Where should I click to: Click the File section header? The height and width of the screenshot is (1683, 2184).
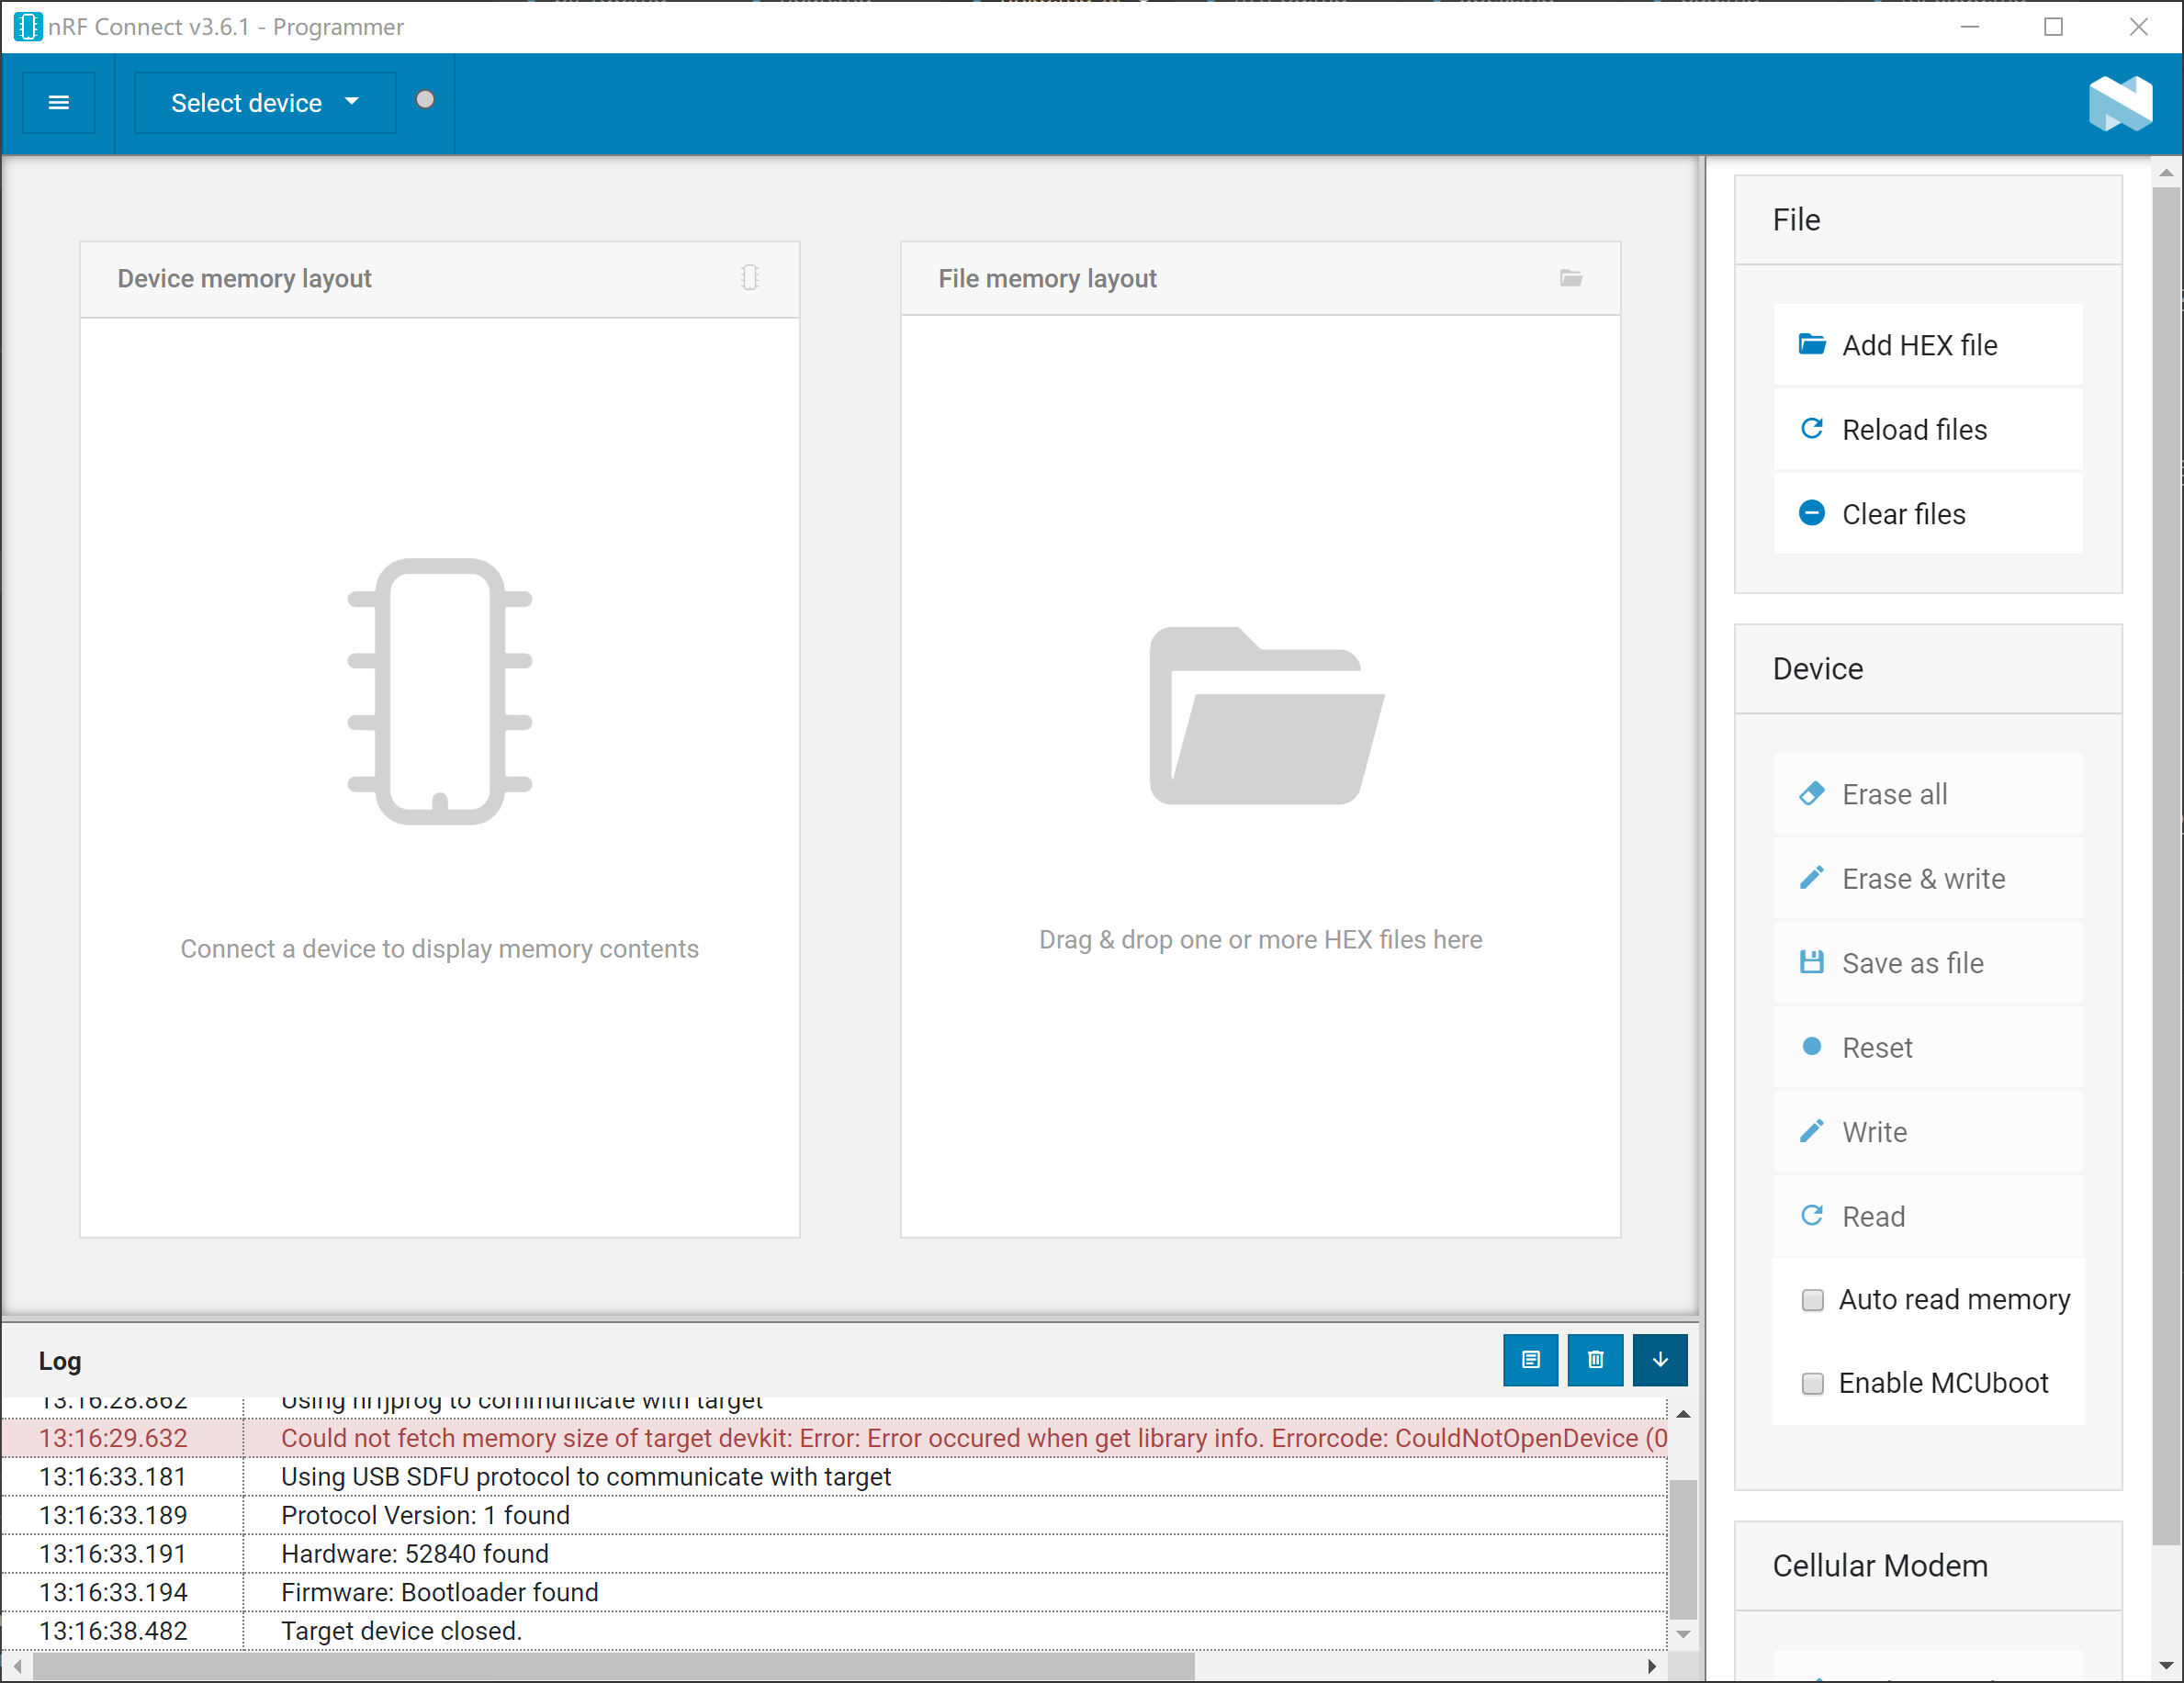(x=1928, y=220)
